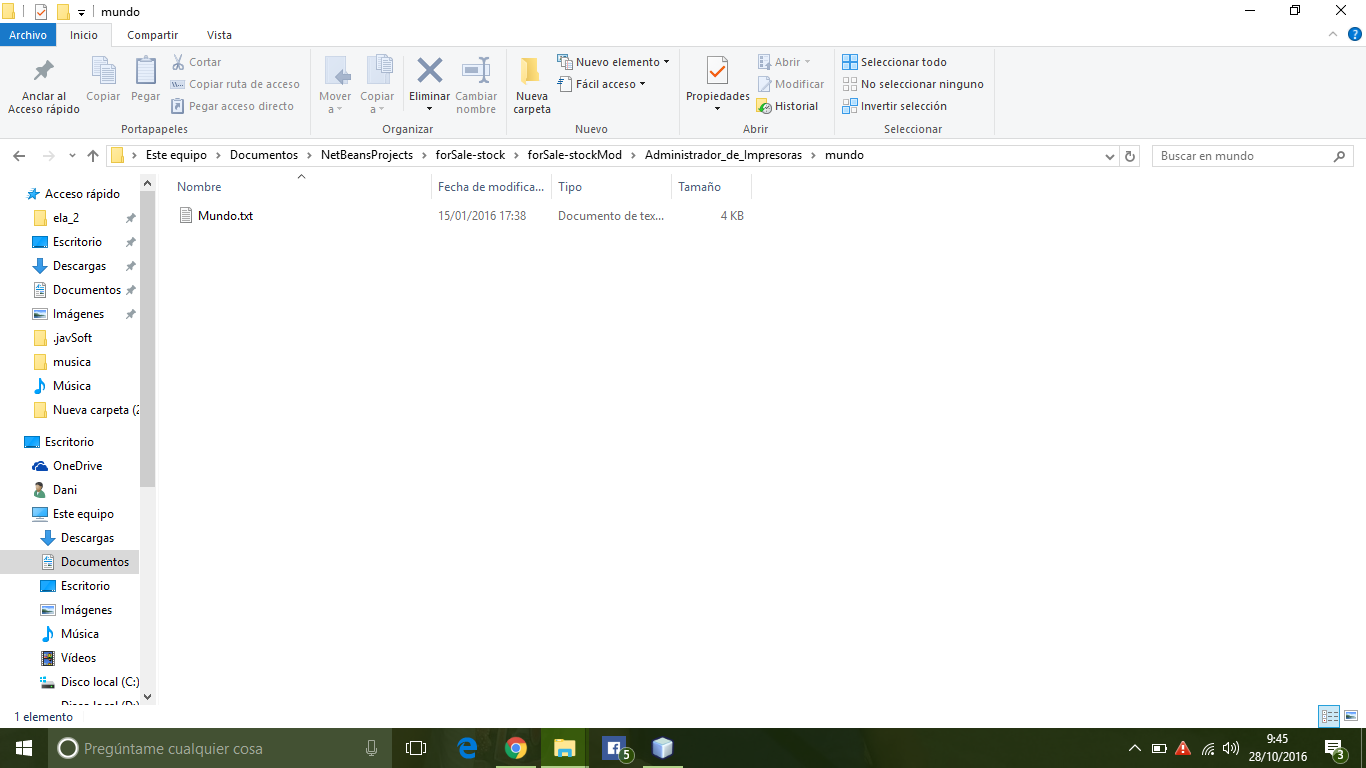Open the Action Center notifications
Screen dimensions: 1366x768
(1334, 748)
